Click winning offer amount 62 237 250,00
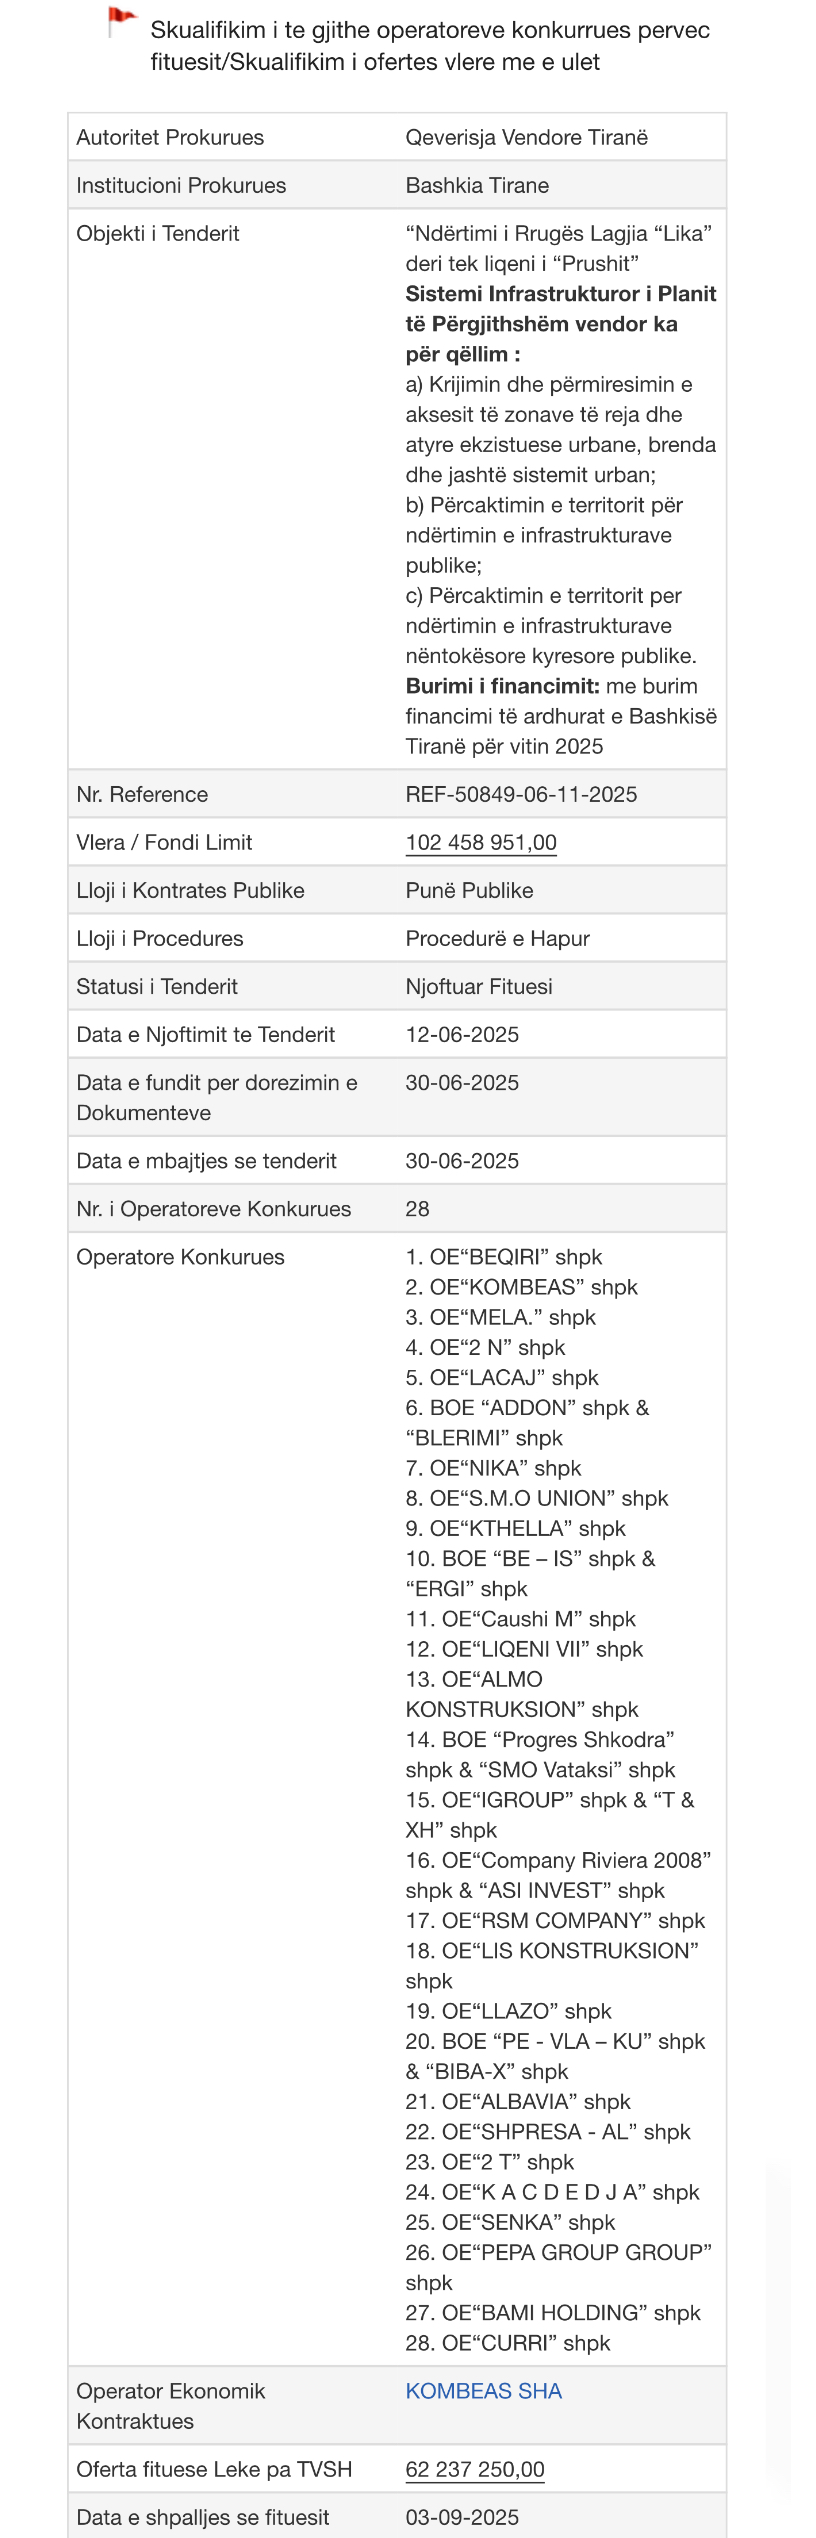The height and width of the screenshot is (2538, 816). pos(475,2469)
